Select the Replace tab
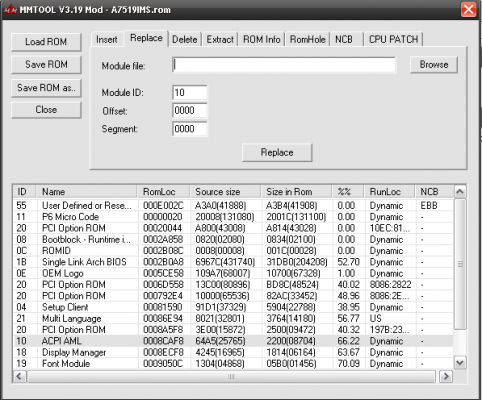 146,38
